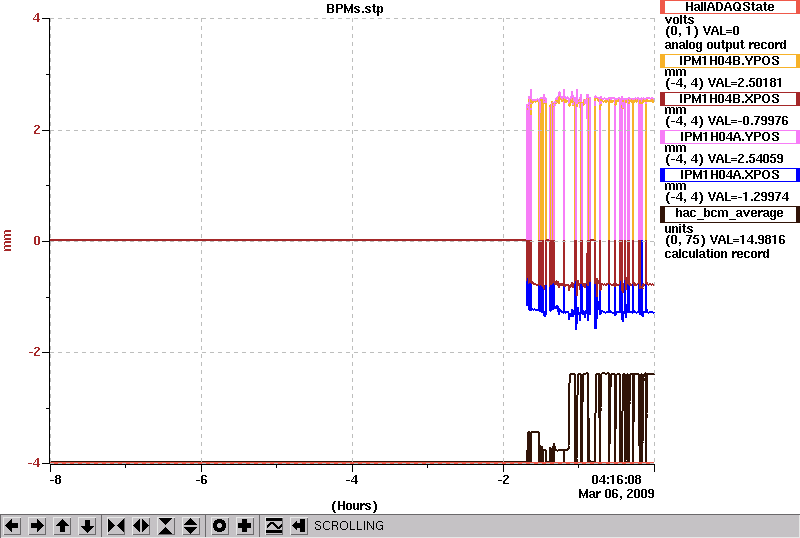Click the (Hours) axis label
Viewport: 800px width, 538px height.
pos(355,506)
